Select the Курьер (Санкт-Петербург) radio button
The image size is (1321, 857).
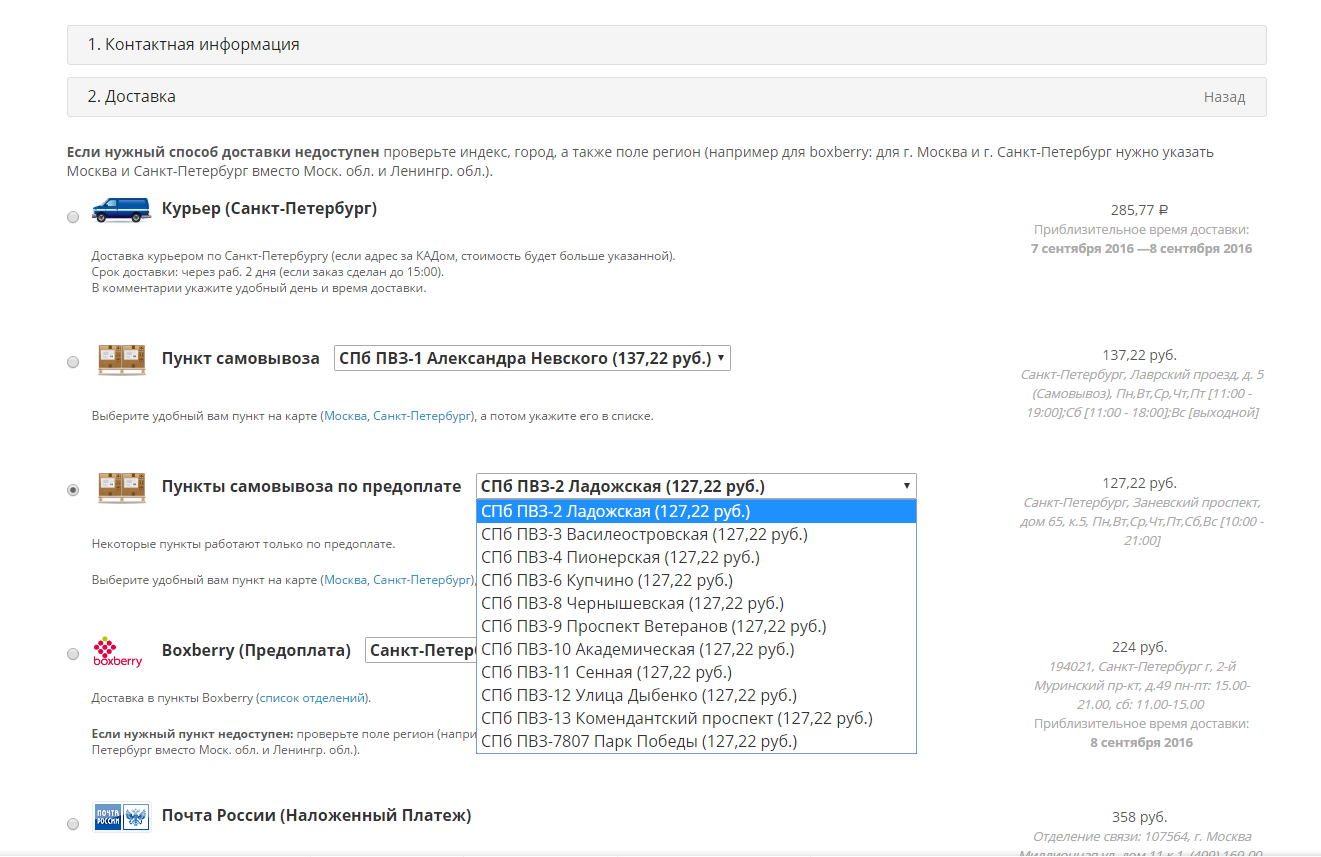(73, 217)
